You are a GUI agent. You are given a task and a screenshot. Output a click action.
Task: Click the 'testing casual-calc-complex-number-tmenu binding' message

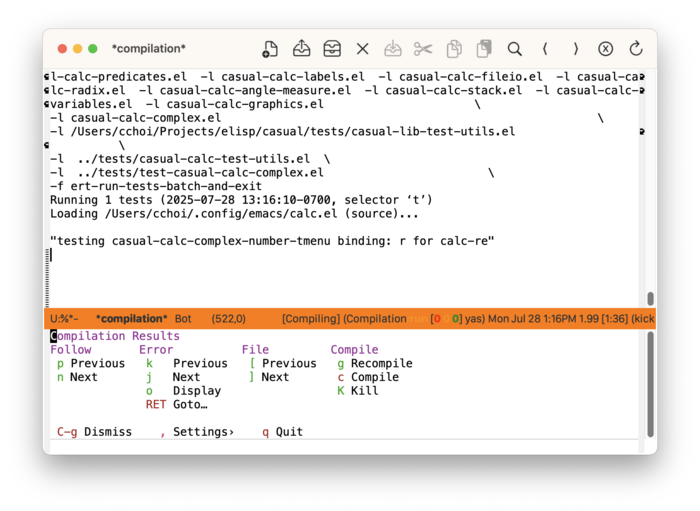coord(272,241)
